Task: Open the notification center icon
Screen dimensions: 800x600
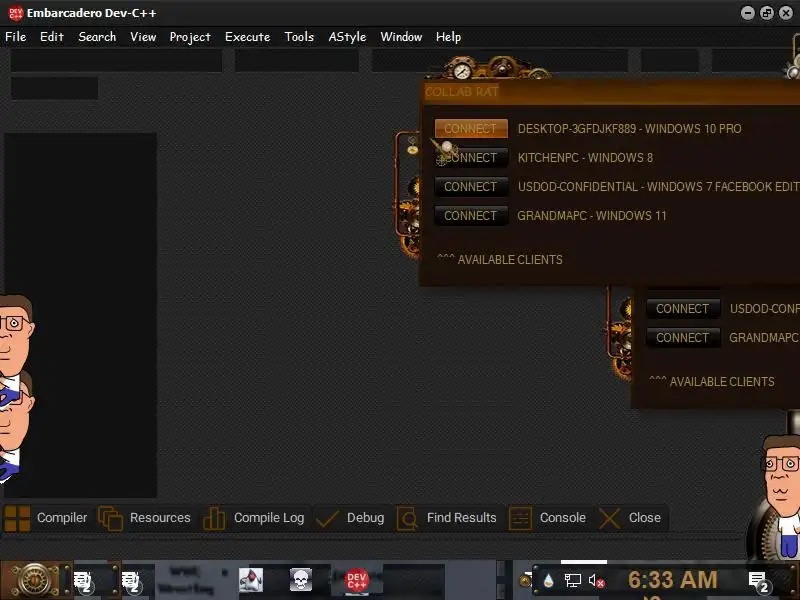Action: tap(758, 581)
